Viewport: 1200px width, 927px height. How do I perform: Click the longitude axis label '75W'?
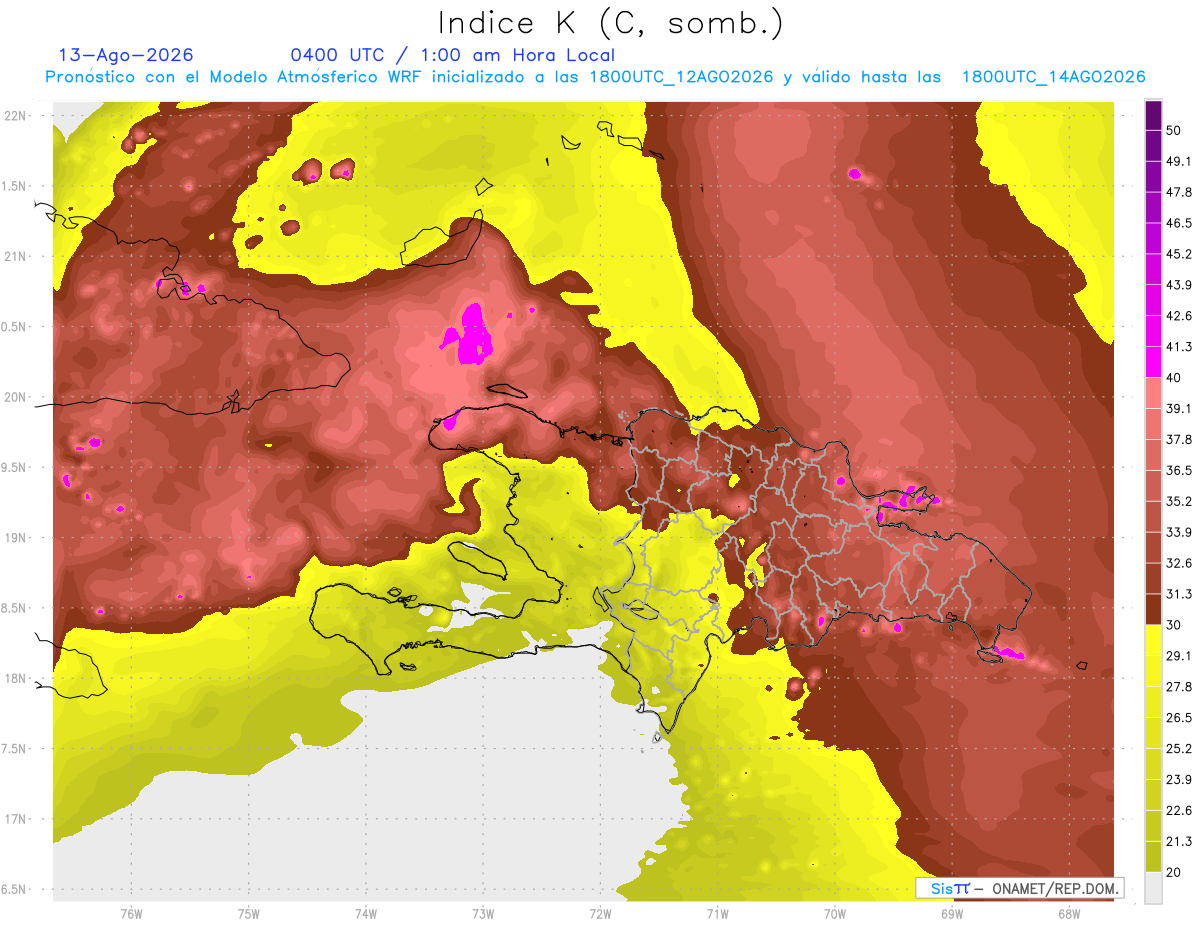(248, 912)
